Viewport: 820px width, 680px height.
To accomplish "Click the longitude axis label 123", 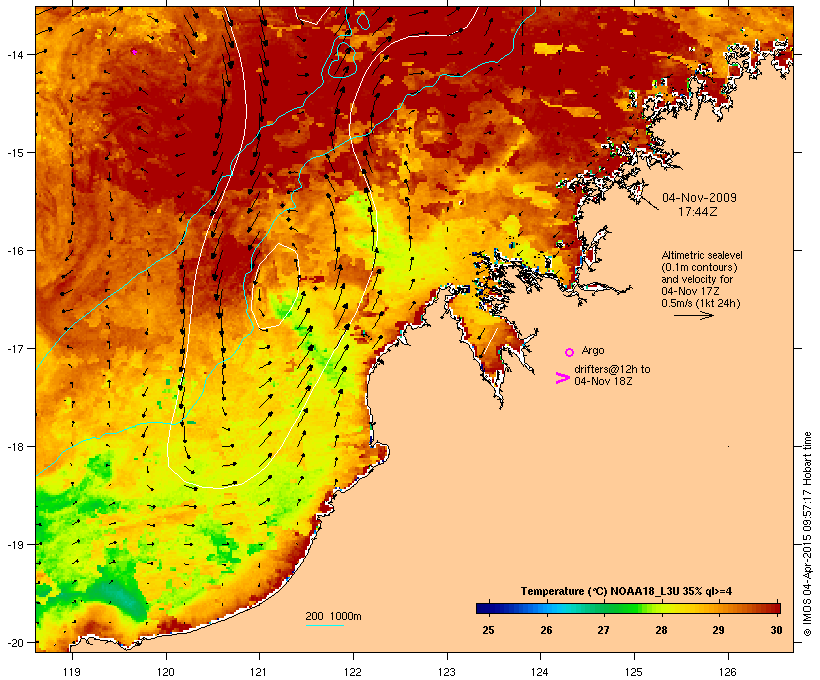I will (x=447, y=672).
